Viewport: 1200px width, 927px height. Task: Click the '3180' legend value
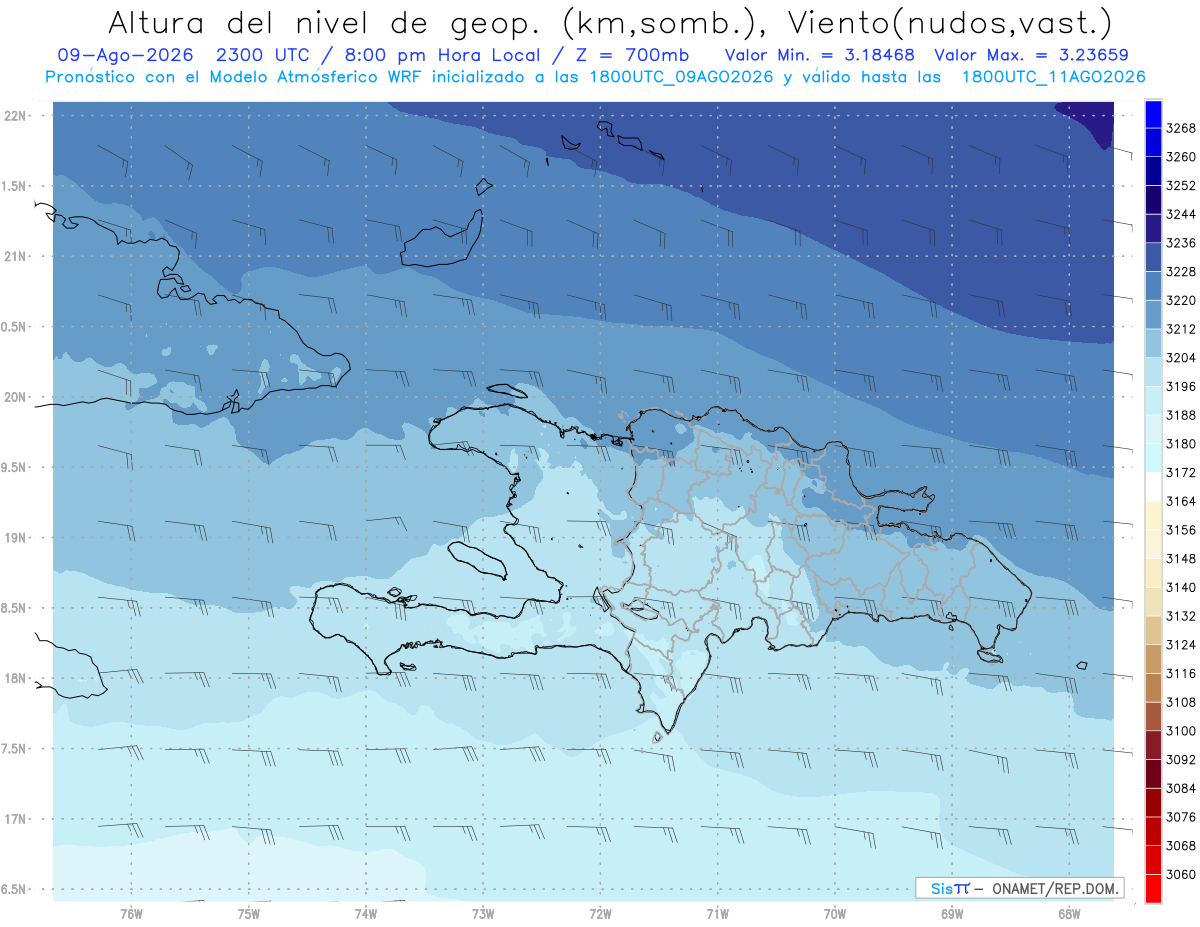(x=1181, y=444)
